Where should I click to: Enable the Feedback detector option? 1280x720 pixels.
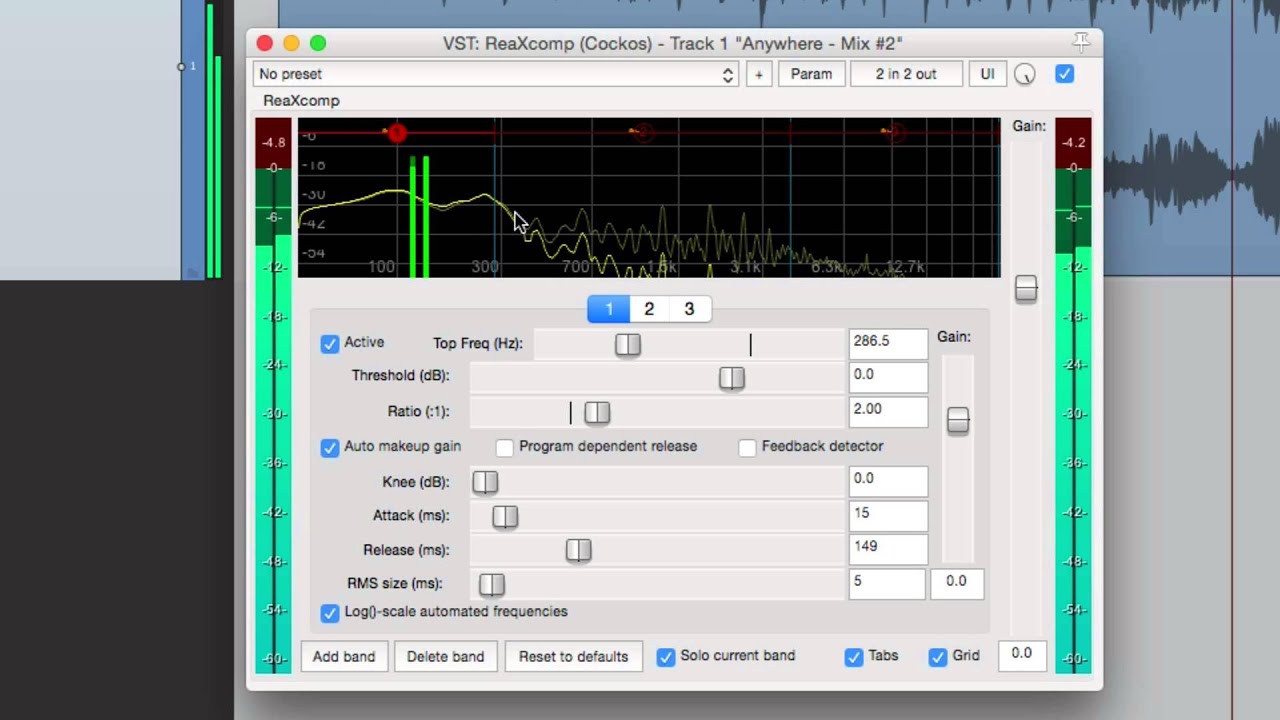pos(747,447)
